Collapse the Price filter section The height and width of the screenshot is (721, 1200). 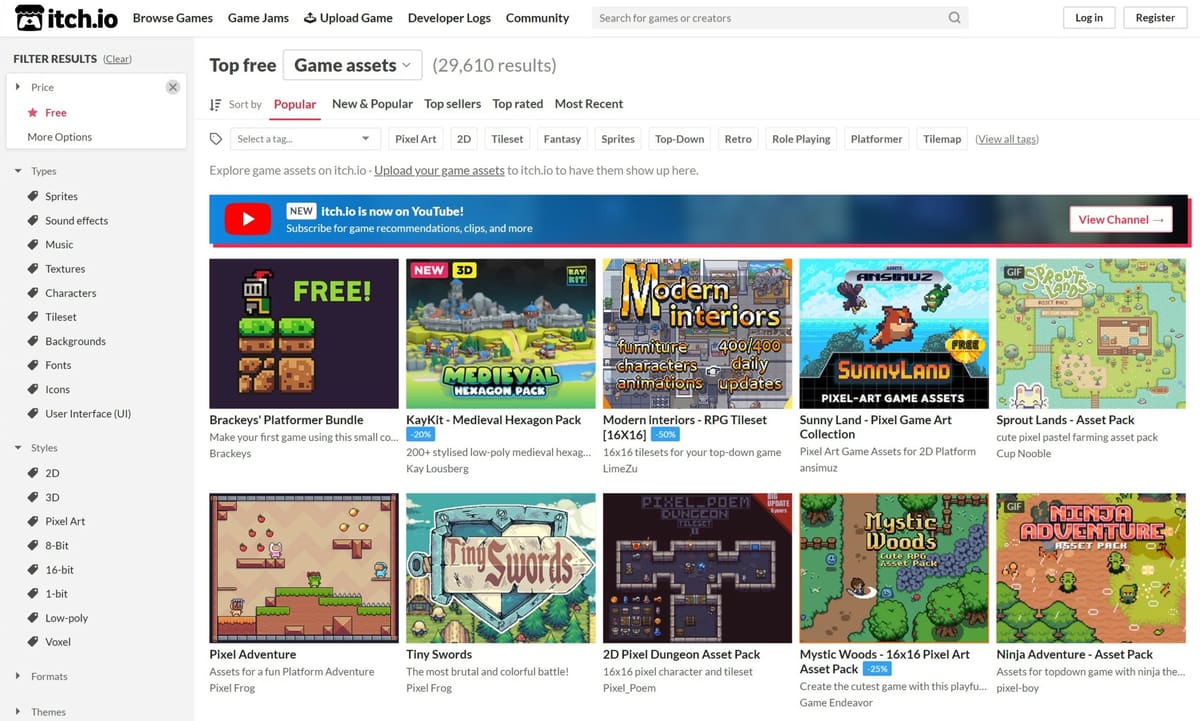18,87
